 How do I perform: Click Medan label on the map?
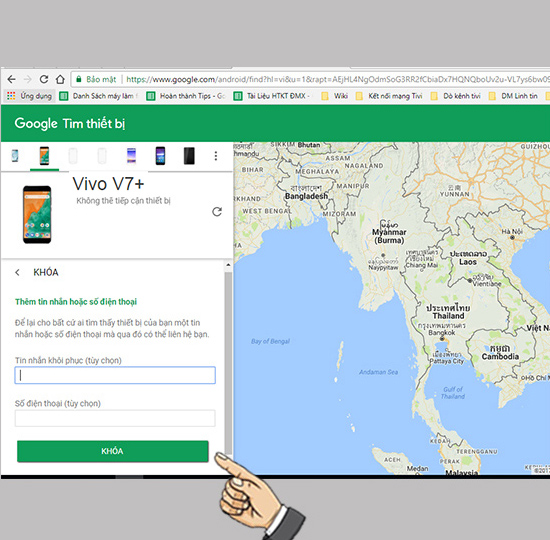click(x=417, y=468)
